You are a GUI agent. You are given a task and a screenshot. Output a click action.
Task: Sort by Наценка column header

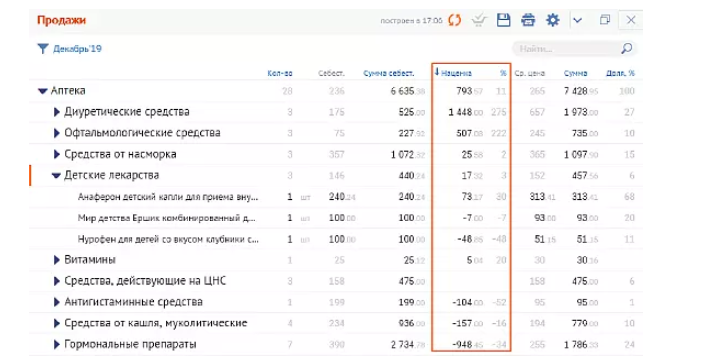[456, 73]
